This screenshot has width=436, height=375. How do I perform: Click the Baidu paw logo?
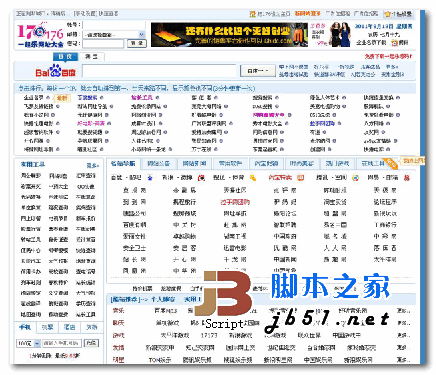pyautogui.click(x=55, y=71)
